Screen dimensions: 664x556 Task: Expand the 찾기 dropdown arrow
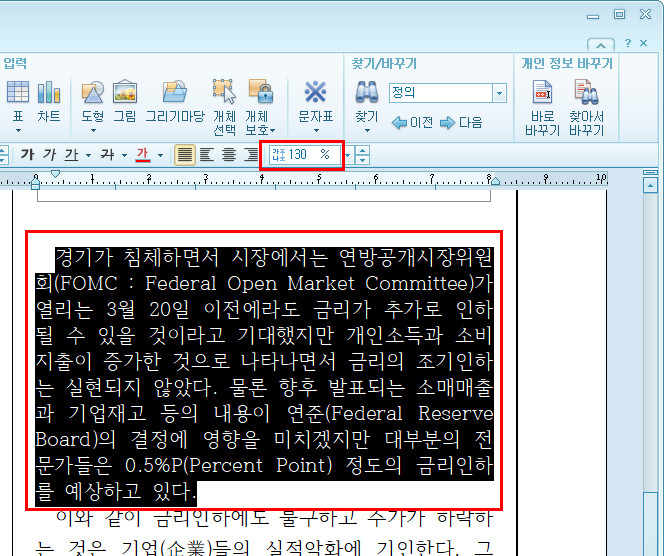367,131
